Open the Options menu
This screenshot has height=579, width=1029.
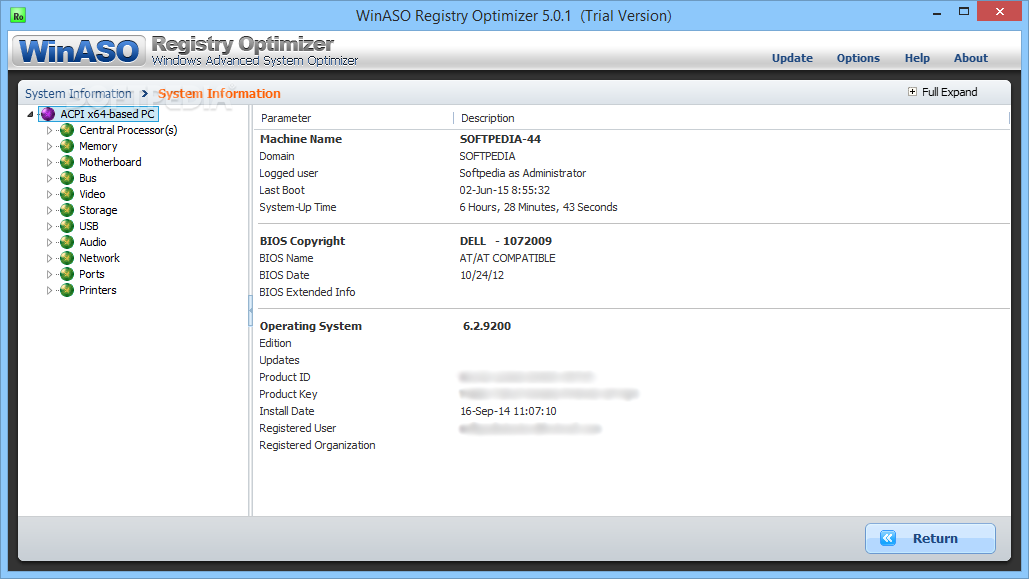click(x=858, y=58)
